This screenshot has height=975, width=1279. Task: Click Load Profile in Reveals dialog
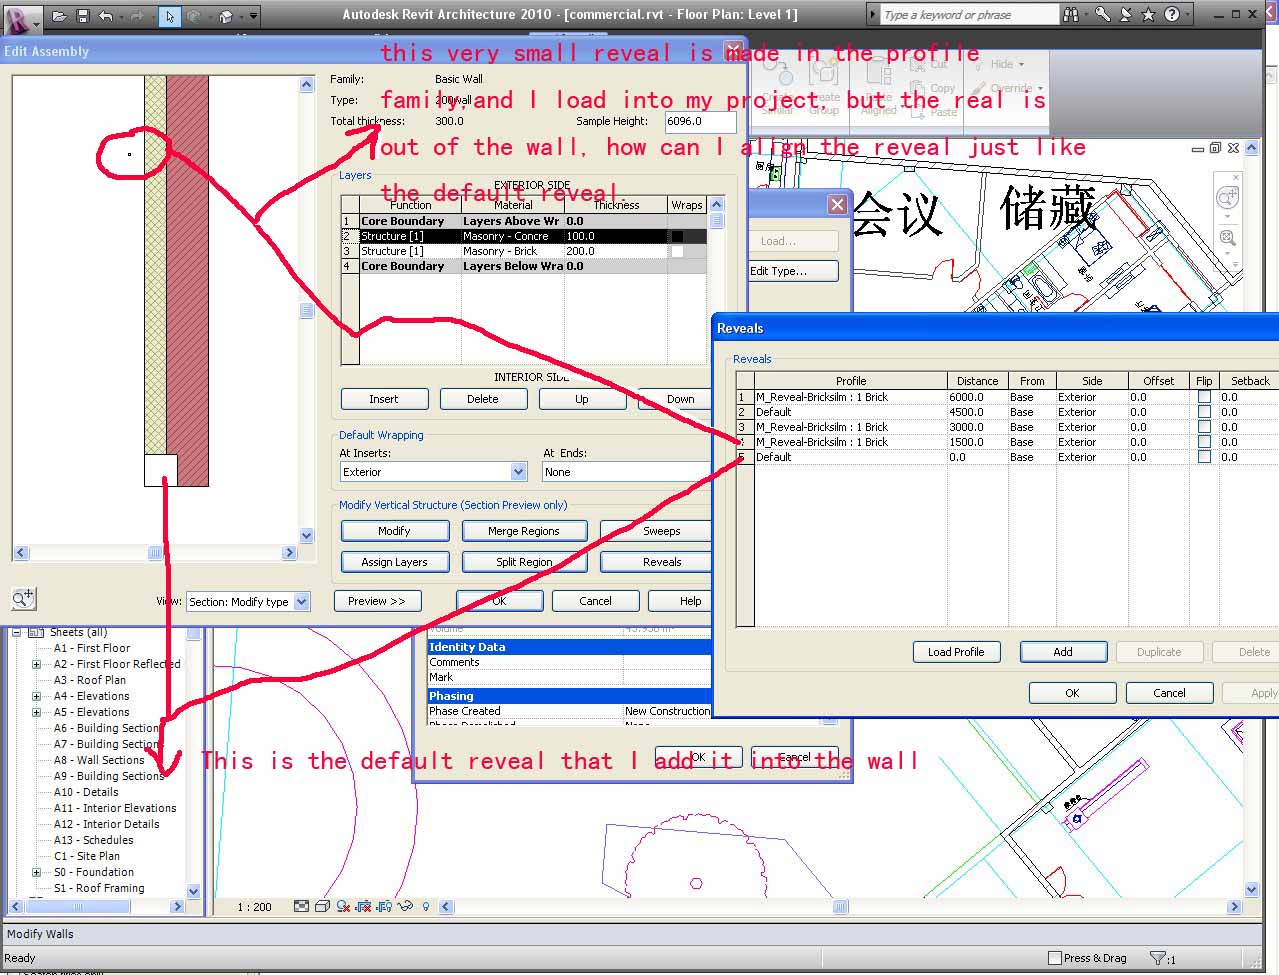(956, 652)
